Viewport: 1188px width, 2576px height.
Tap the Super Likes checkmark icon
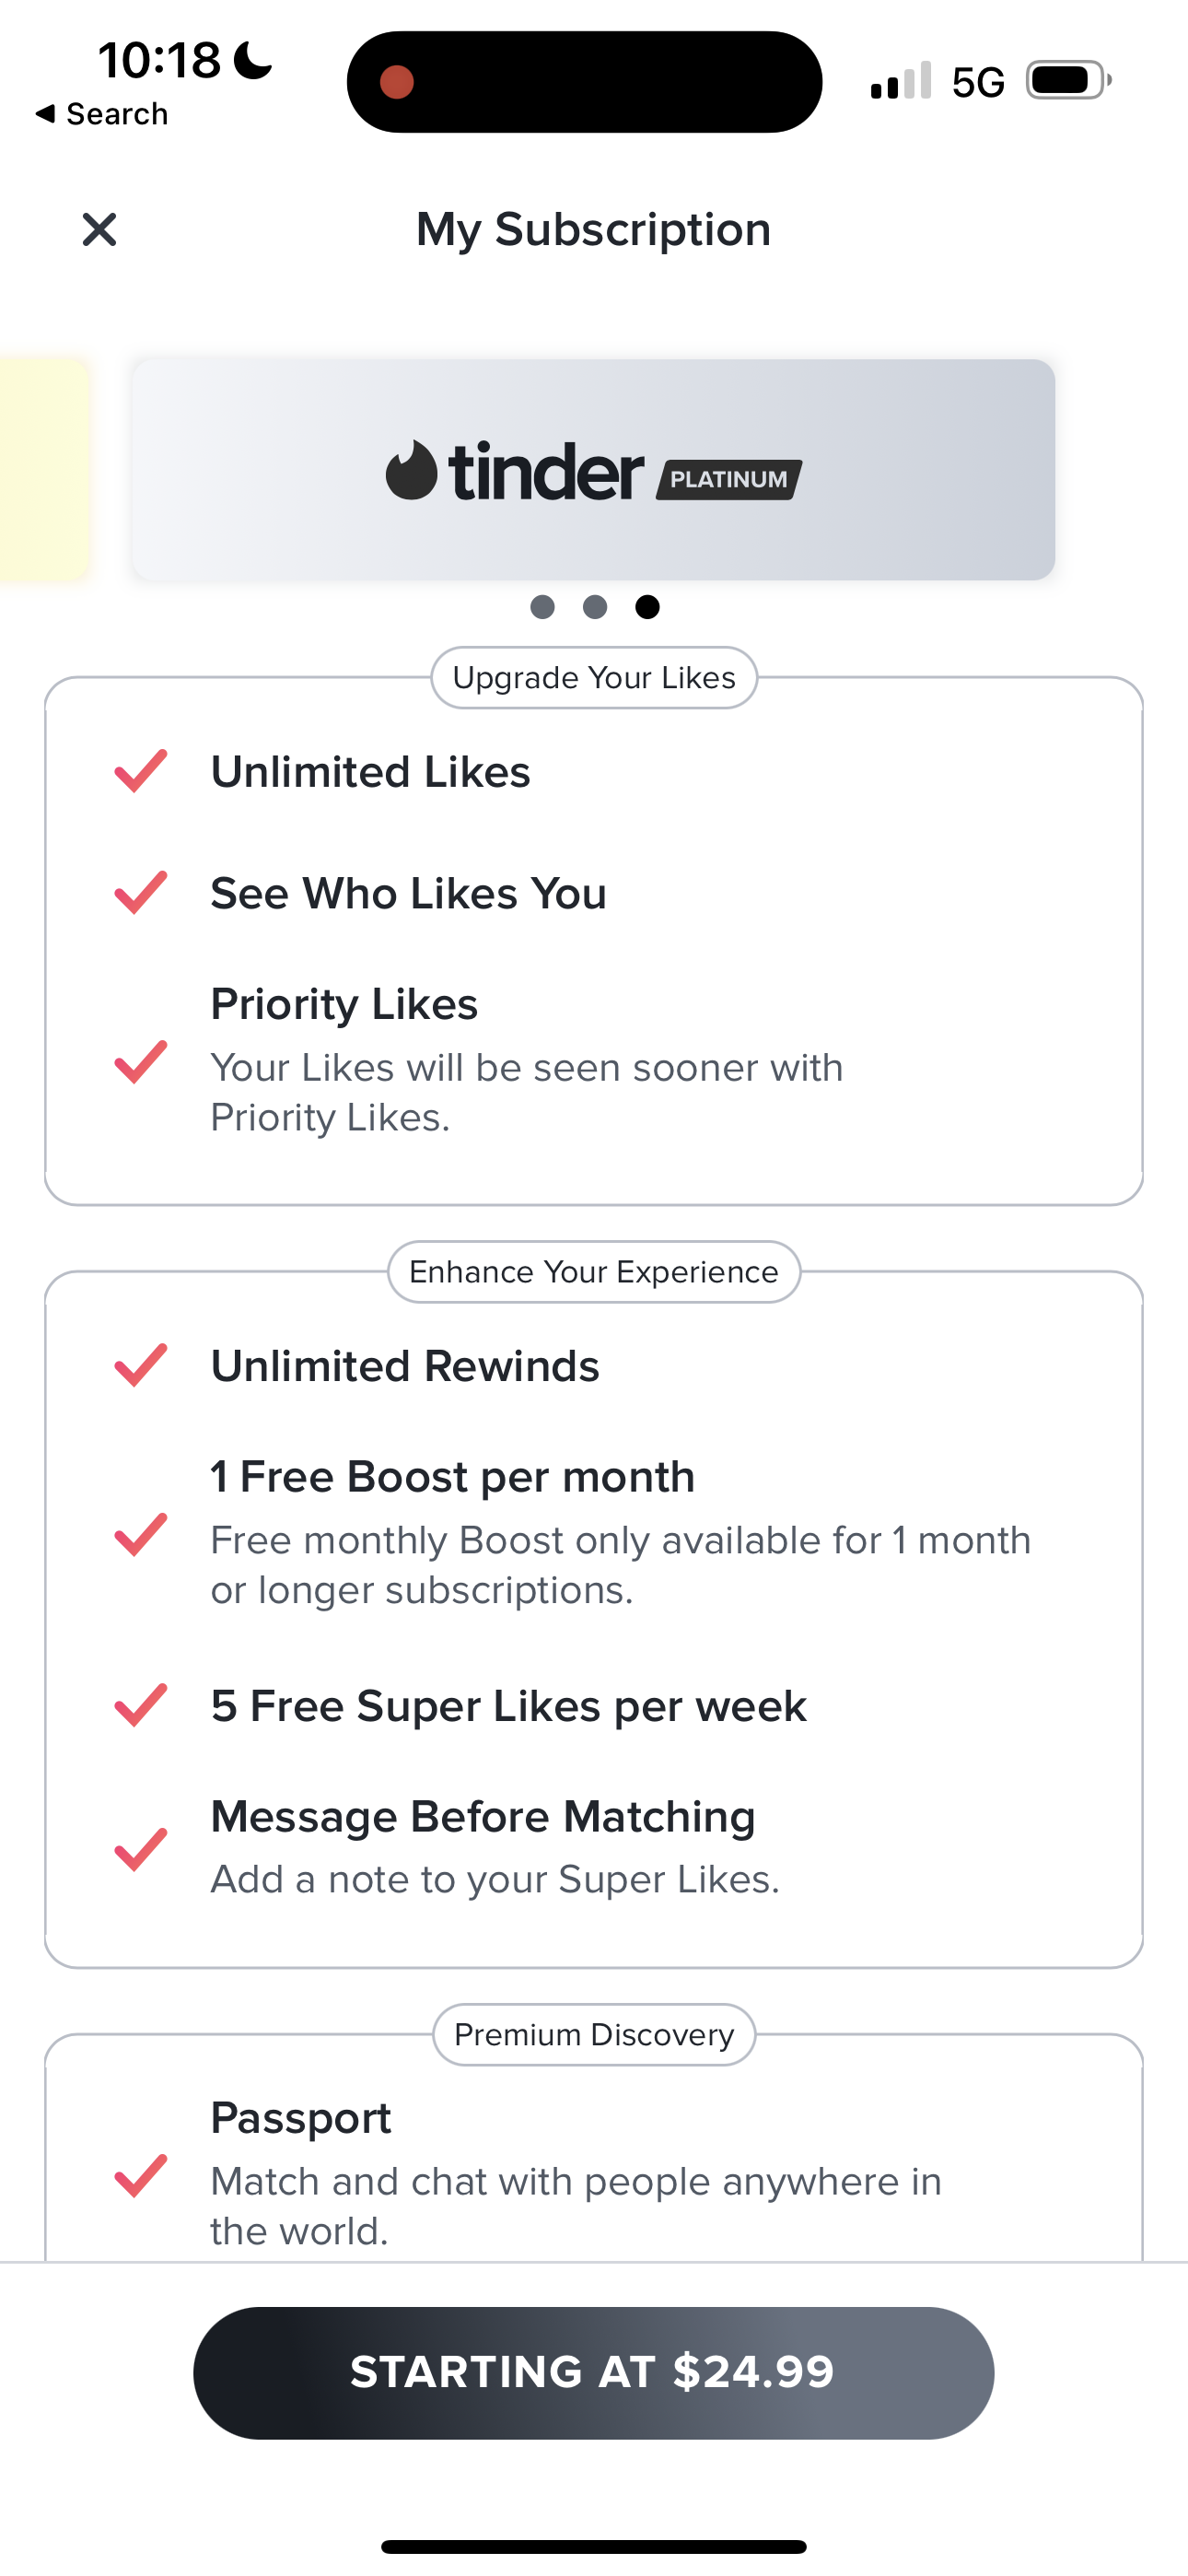point(141,1705)
